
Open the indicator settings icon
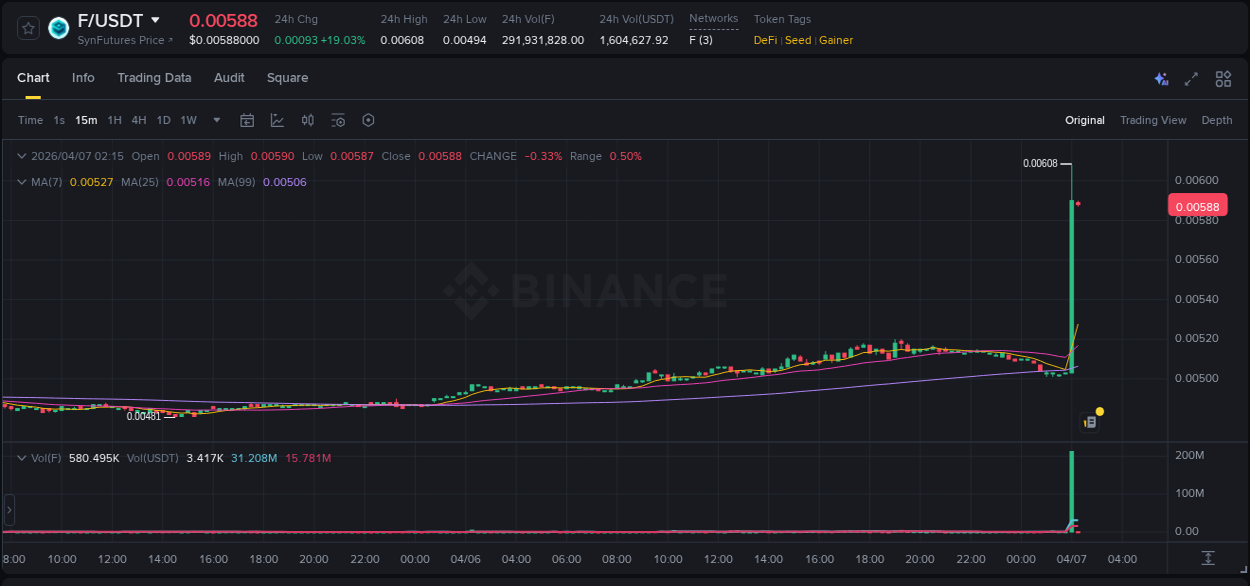coord(338,120)
